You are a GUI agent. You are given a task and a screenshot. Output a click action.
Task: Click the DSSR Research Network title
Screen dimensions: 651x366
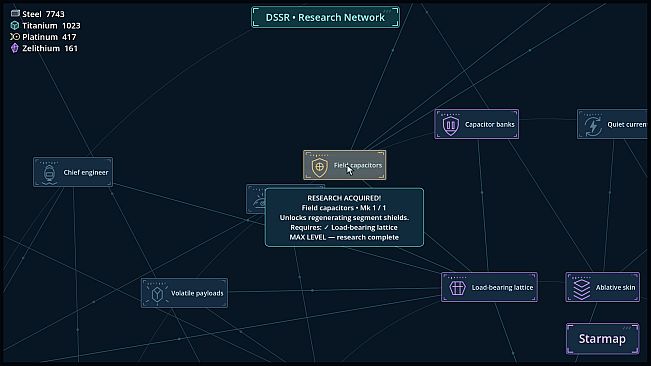[x=326, y=17]
